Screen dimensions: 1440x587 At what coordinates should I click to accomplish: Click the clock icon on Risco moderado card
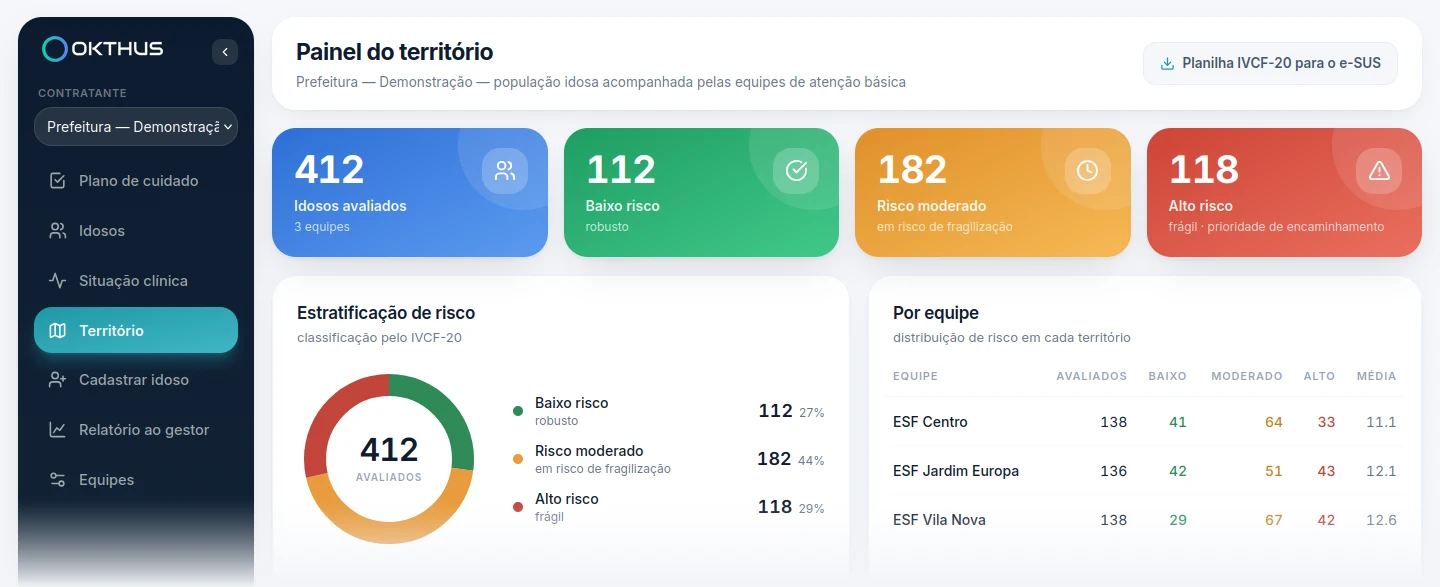(1087, 171)
